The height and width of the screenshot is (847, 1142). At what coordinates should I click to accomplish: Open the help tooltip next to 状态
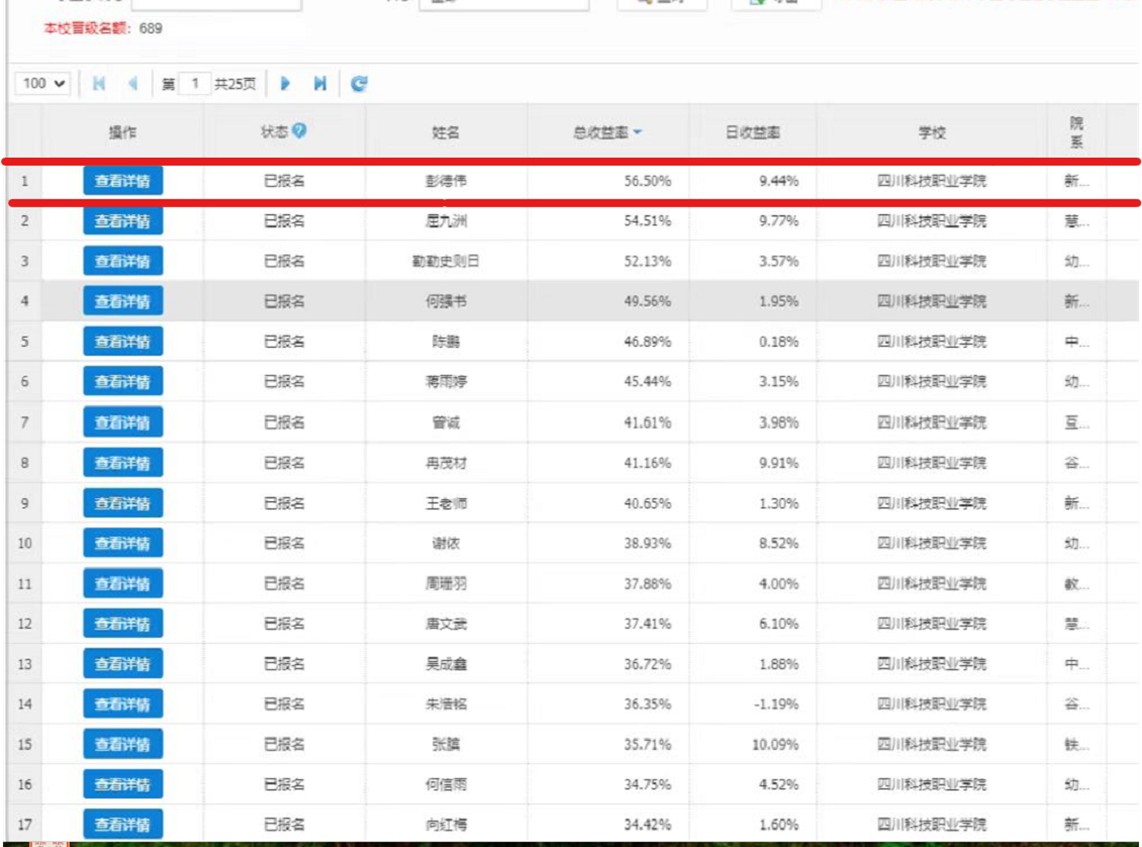point(299,130)
